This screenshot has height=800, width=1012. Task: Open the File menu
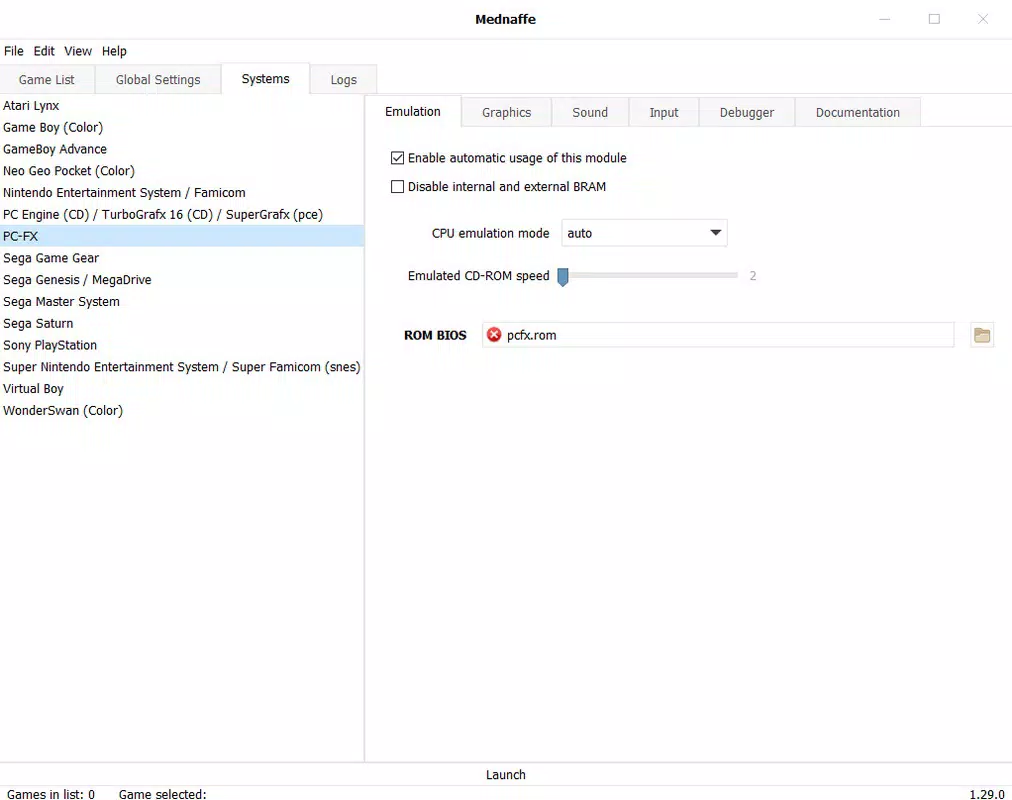tap(14, 51)
